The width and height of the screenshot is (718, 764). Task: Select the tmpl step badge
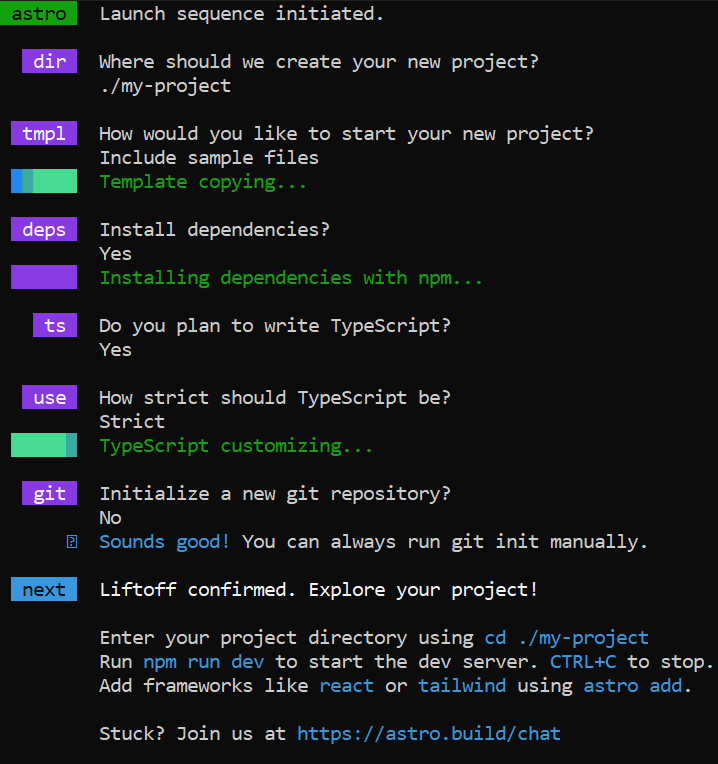(x=44, y=134)
